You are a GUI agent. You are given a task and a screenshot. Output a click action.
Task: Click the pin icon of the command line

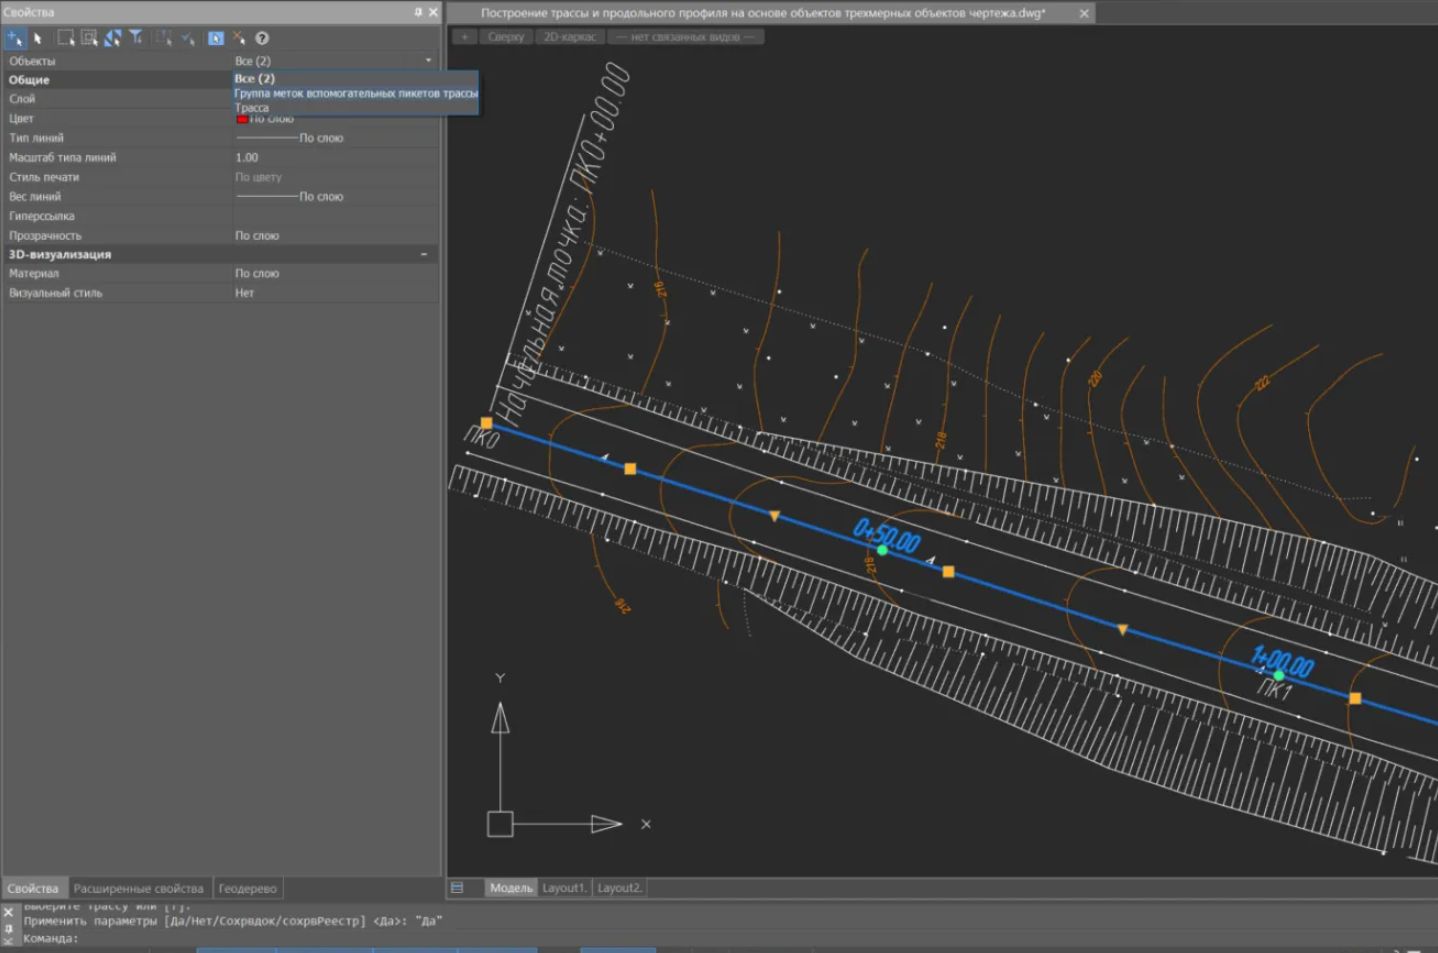(x=8, y=927)
